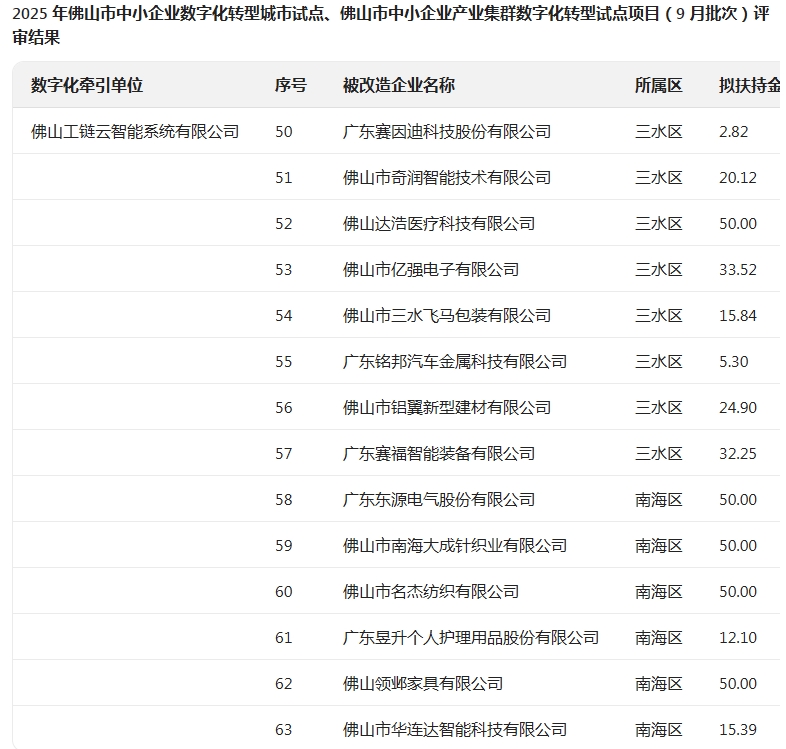
Task: Select company 广东赛因迪科技股份有限公司
Action: pos(446,131)
